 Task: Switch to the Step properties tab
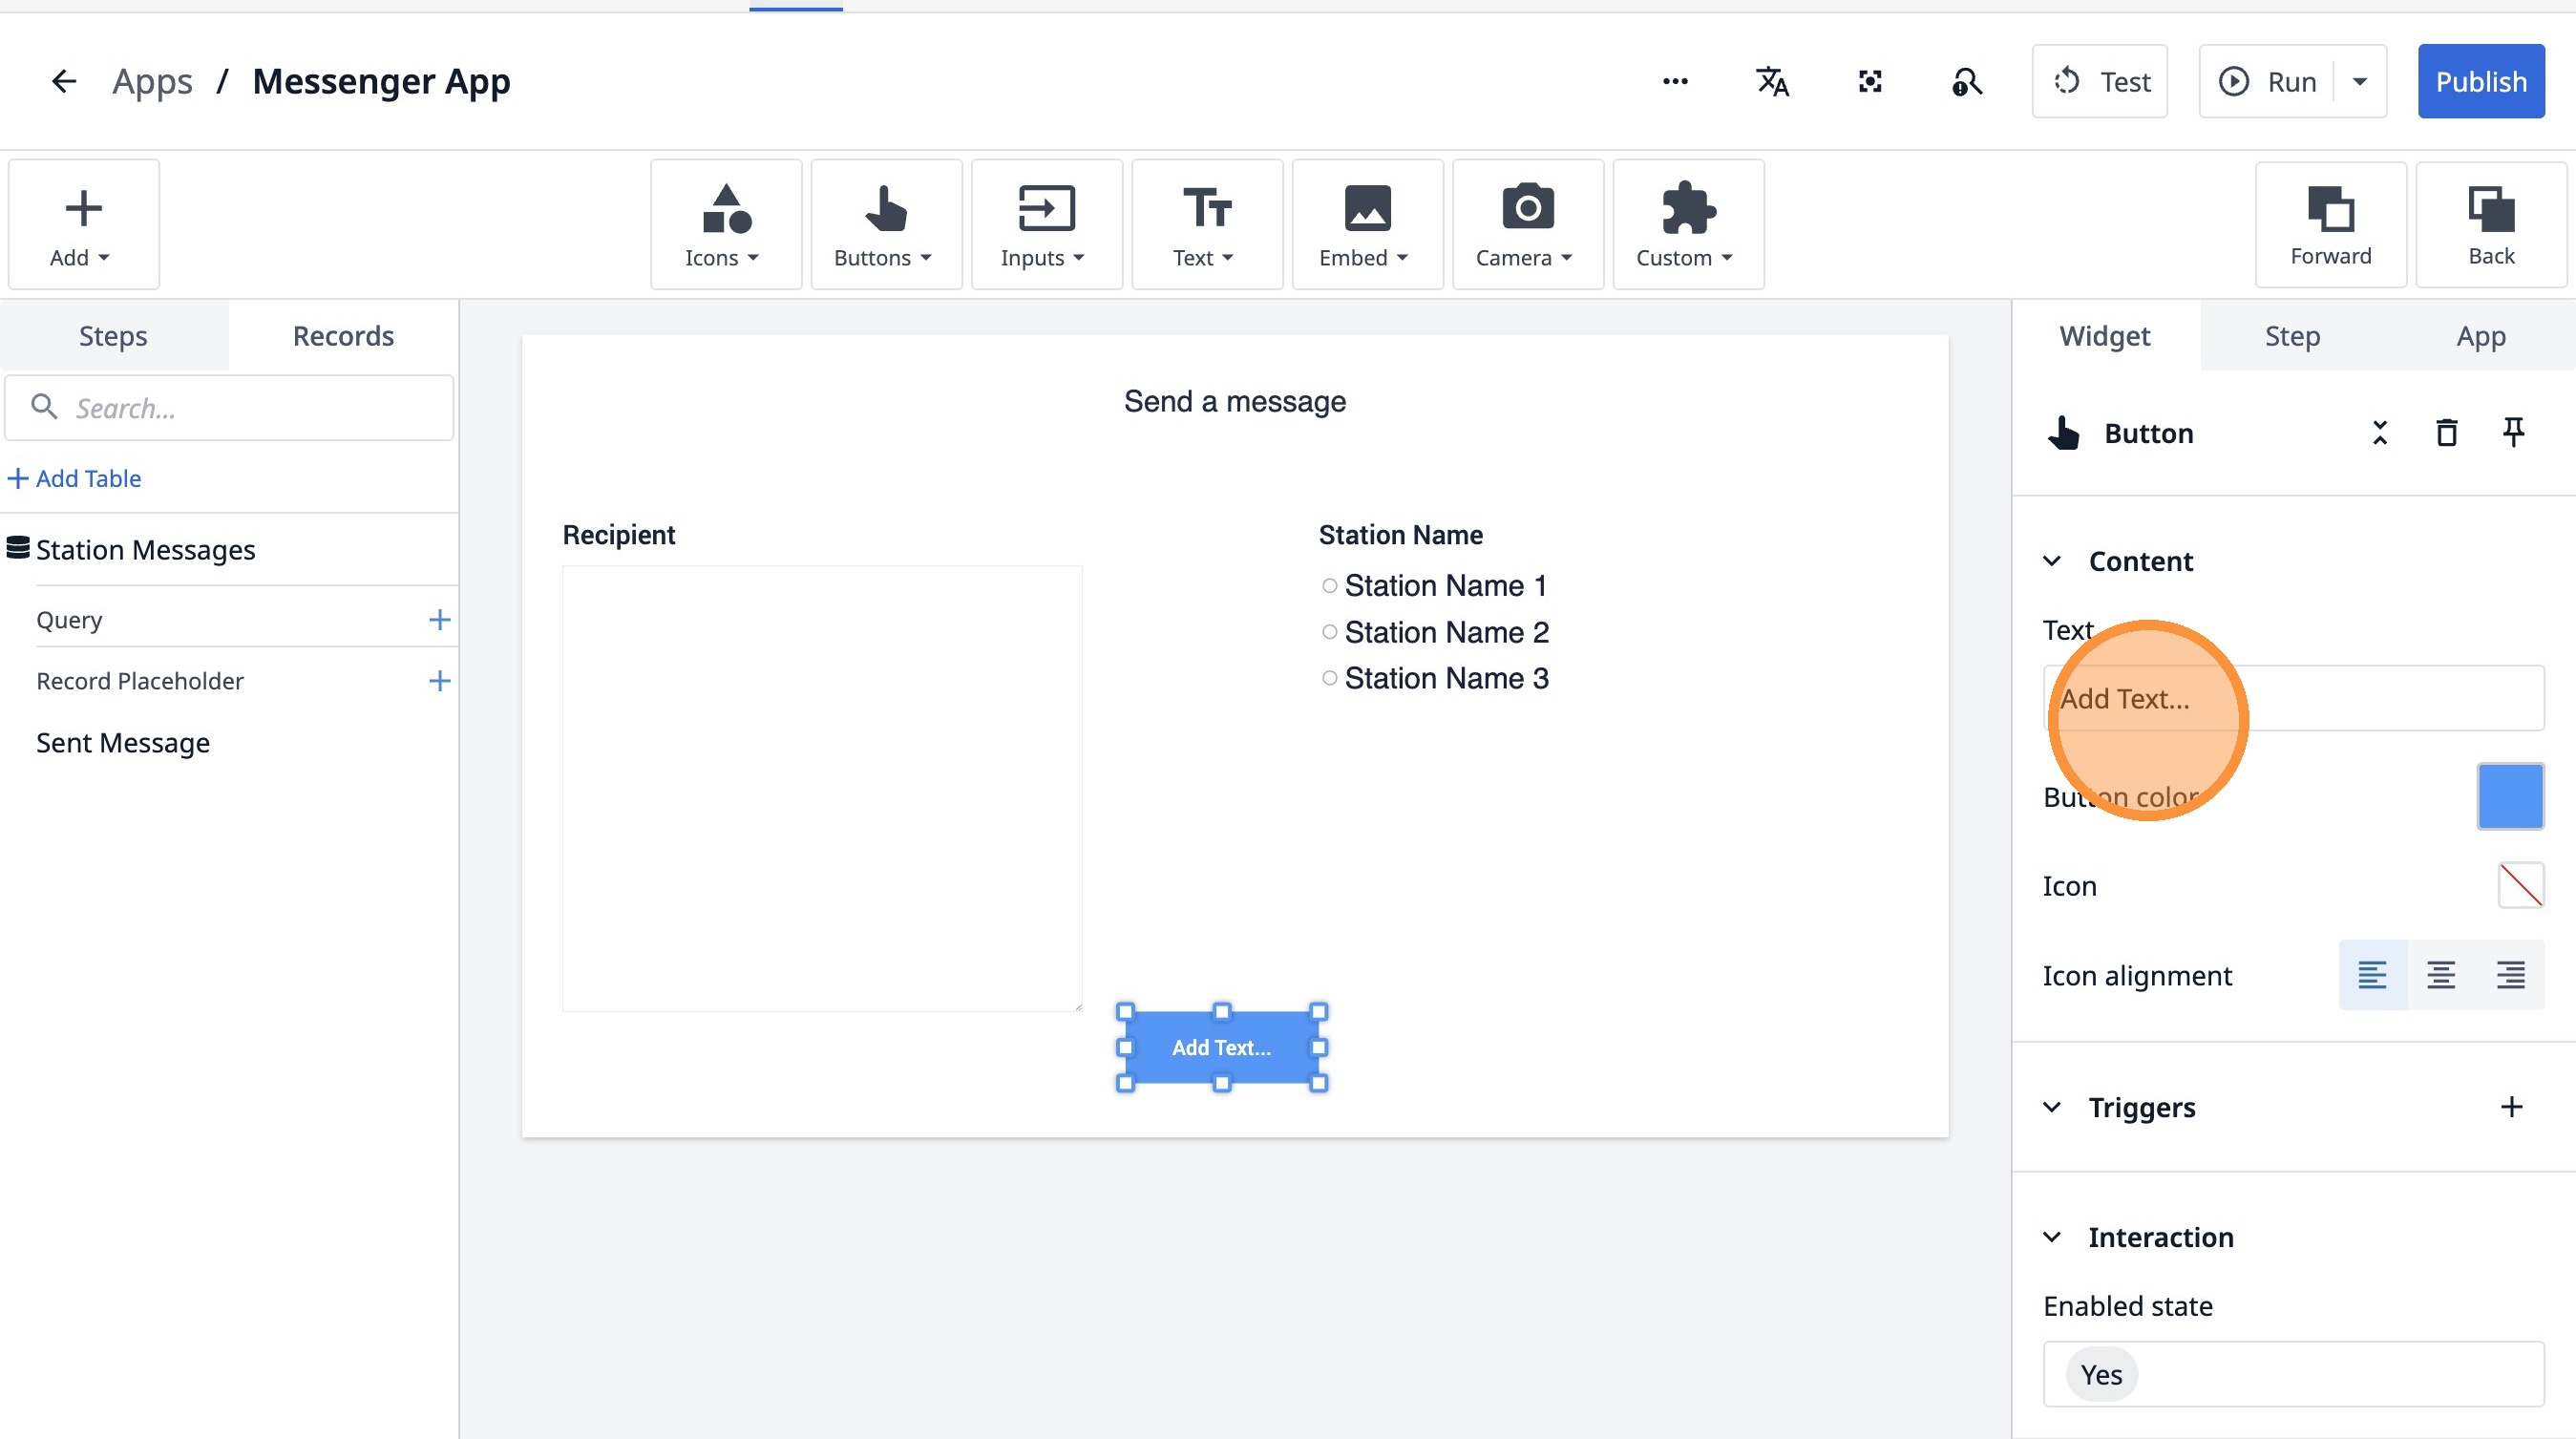coord(2292,336)
